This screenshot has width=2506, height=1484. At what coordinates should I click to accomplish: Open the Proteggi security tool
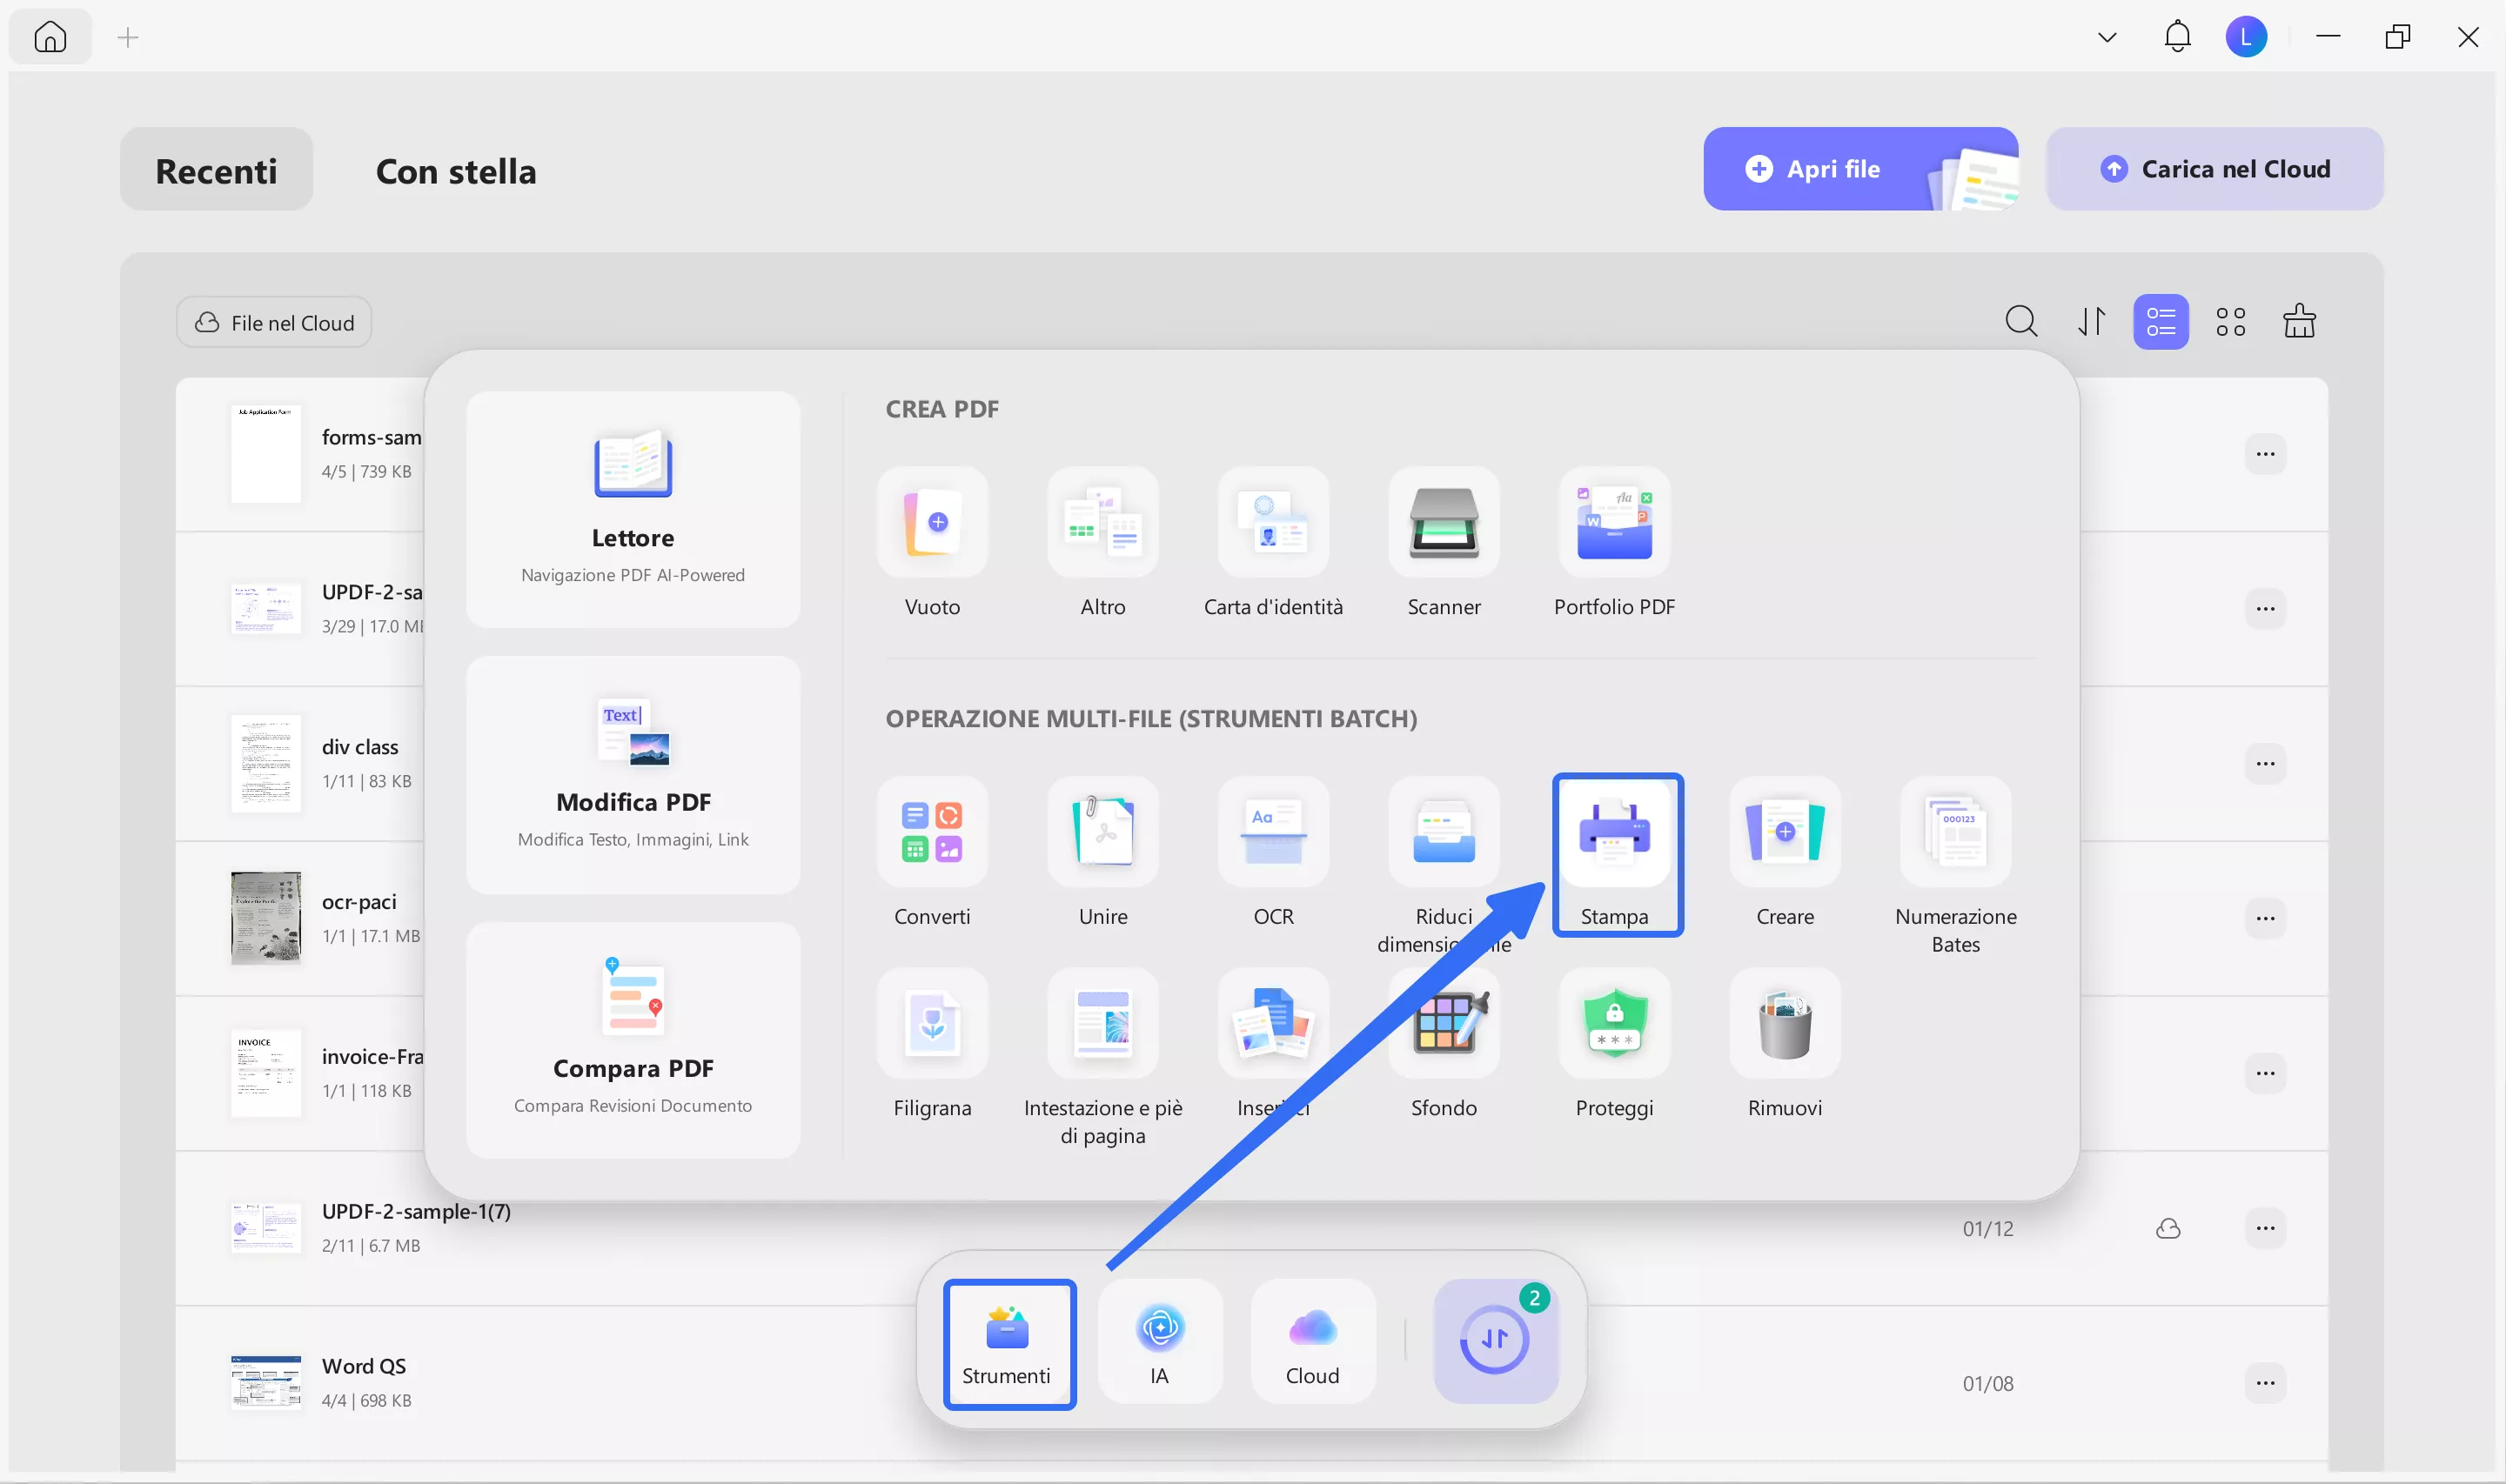[x=1614, y=1026]
